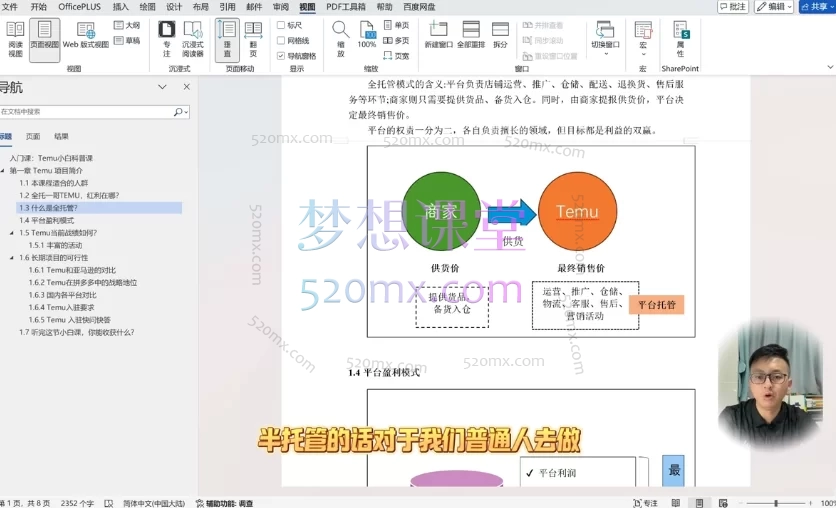Switch to 草稿 draft view

(x=127, y=41)
